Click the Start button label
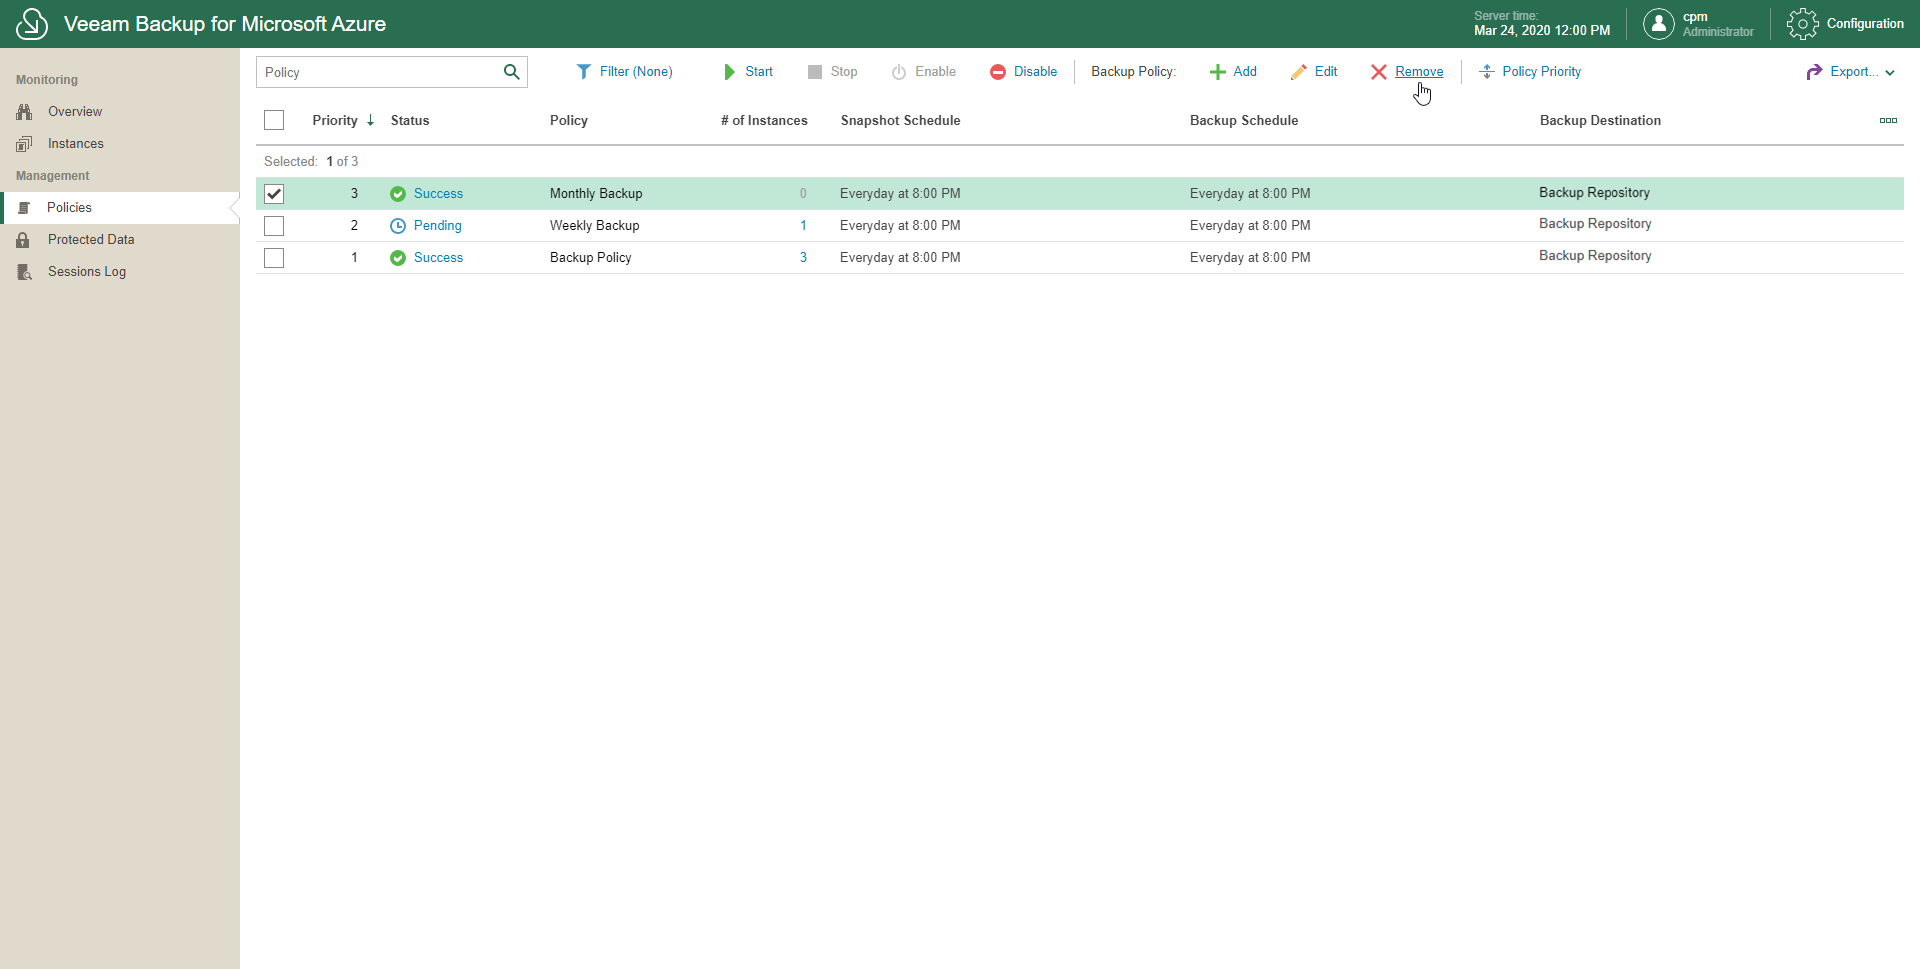 pyautogui.click(x=759, y=72)
